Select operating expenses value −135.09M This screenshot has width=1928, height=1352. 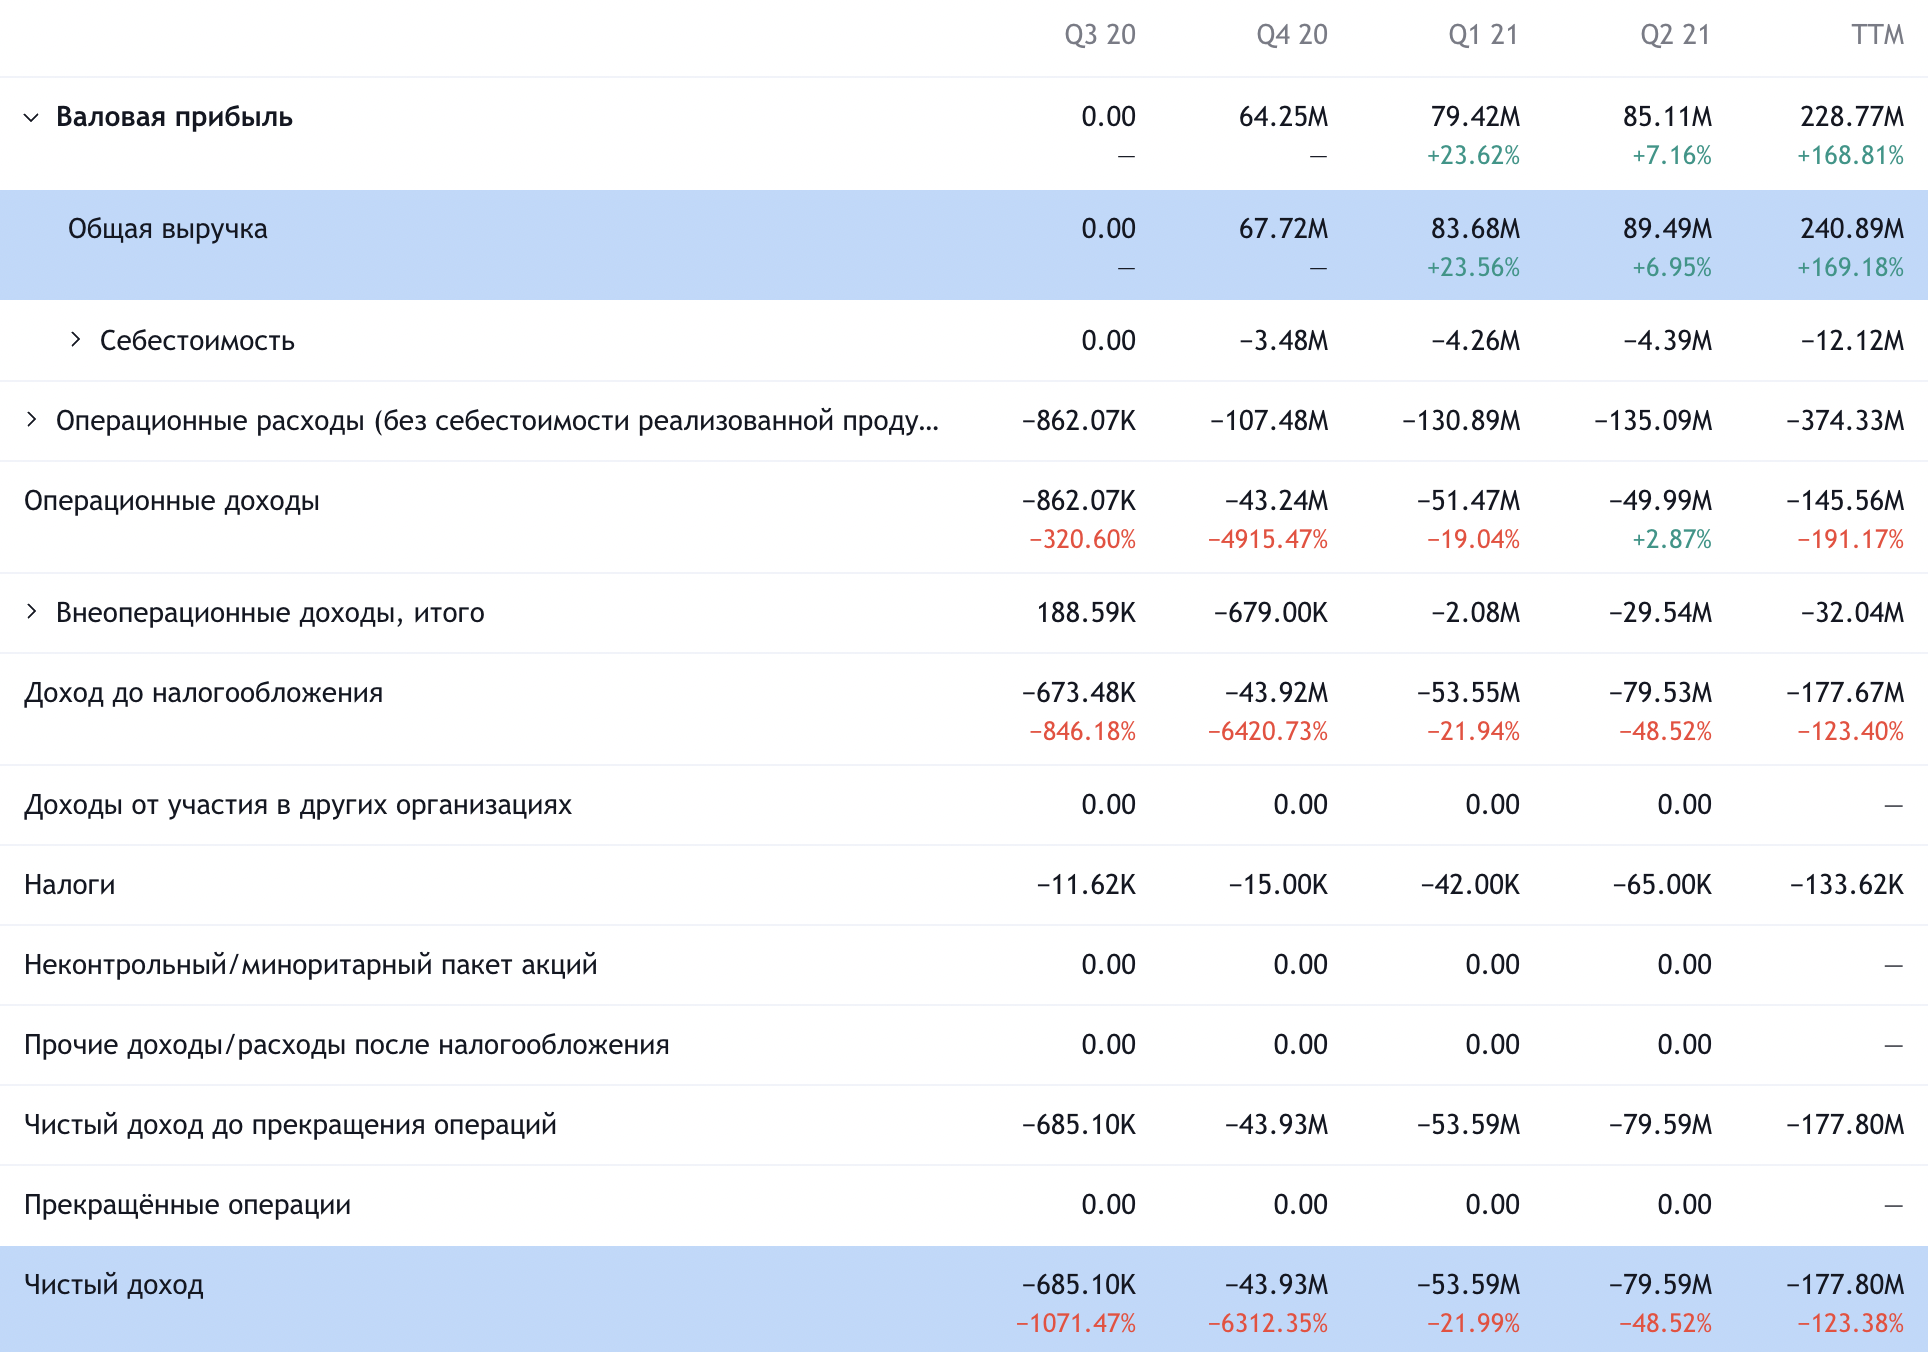click(x=1653, y=421)
